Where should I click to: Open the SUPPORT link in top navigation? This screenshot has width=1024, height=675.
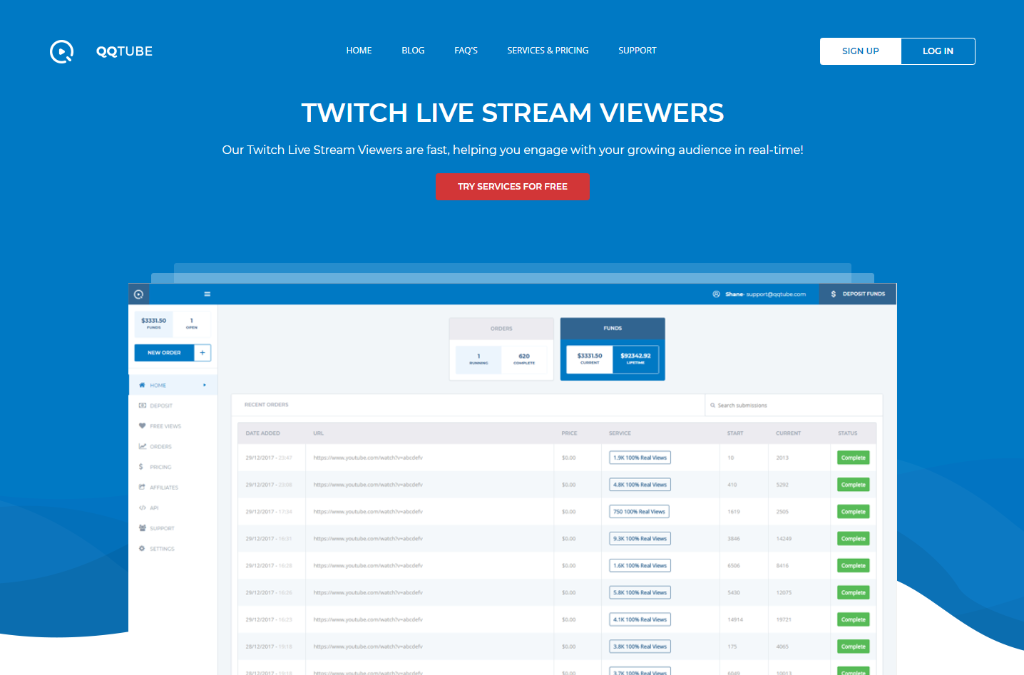click(x=637, y=51)
